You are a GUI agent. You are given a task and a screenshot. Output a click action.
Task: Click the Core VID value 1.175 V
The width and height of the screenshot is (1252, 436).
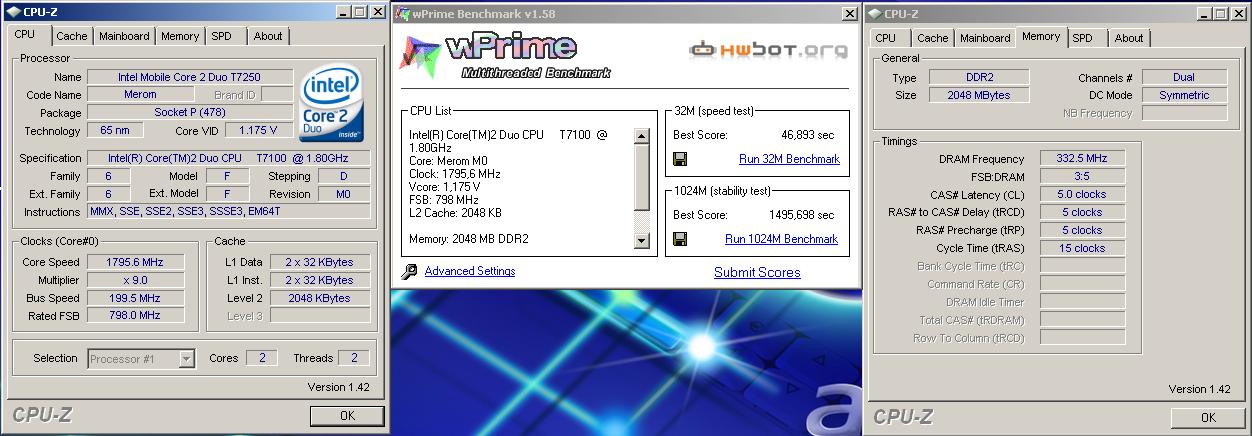[x=259, y=131]
